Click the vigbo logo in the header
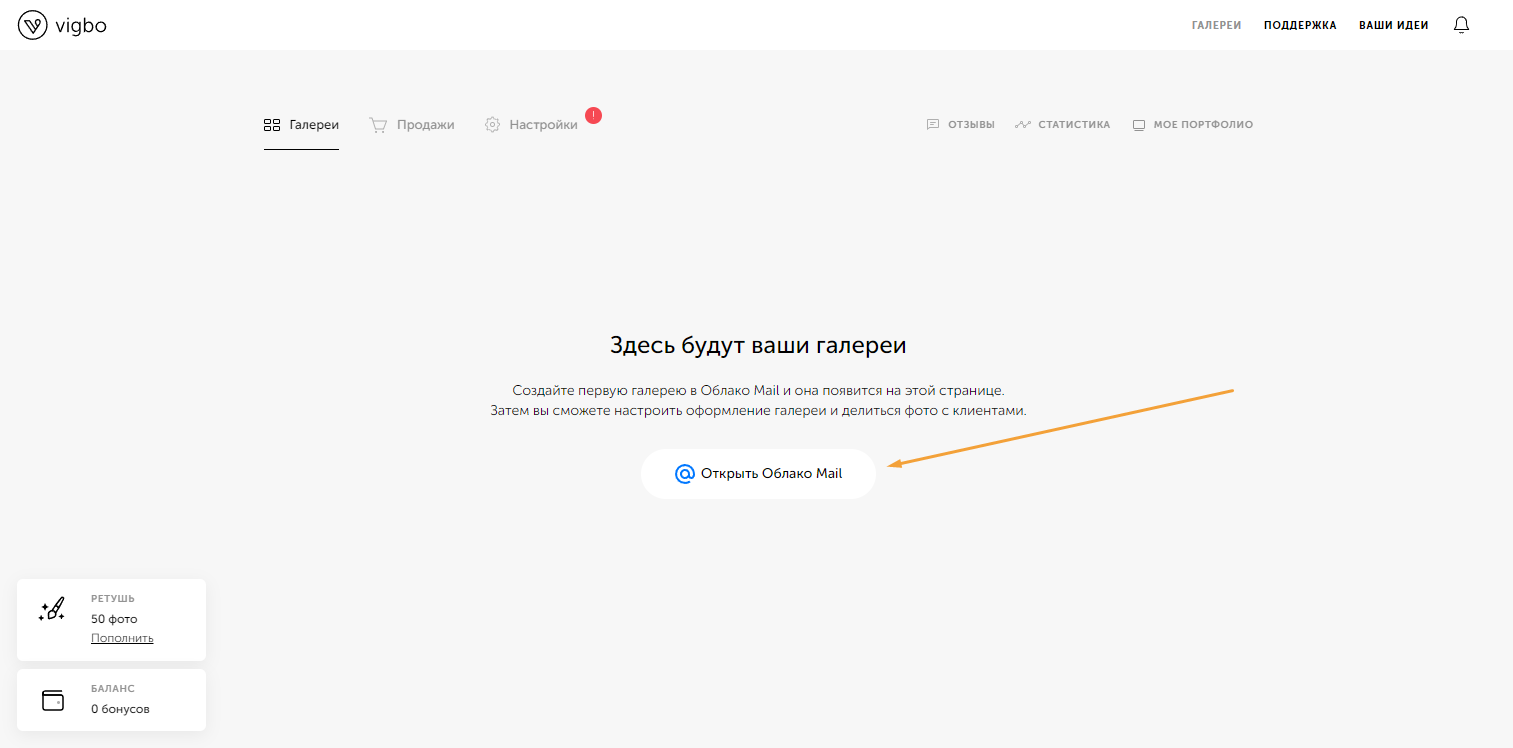 (62, 25)
